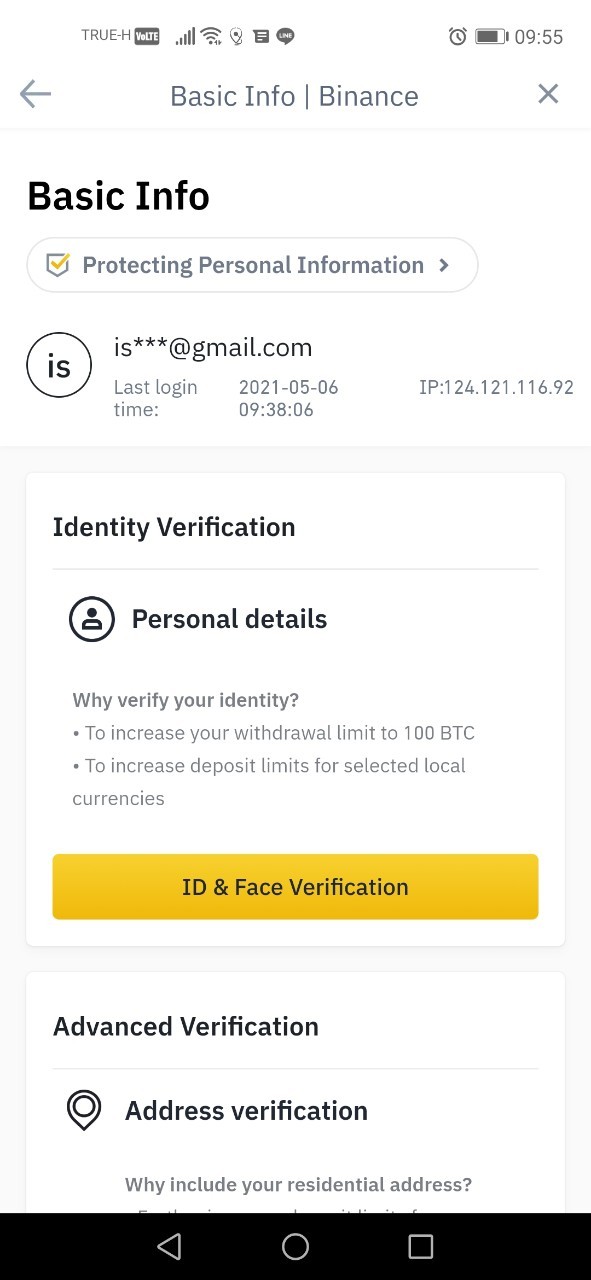591x1280 pixels.
Task: Select the Advanced Verification heading
Action: pos(186,1027)
